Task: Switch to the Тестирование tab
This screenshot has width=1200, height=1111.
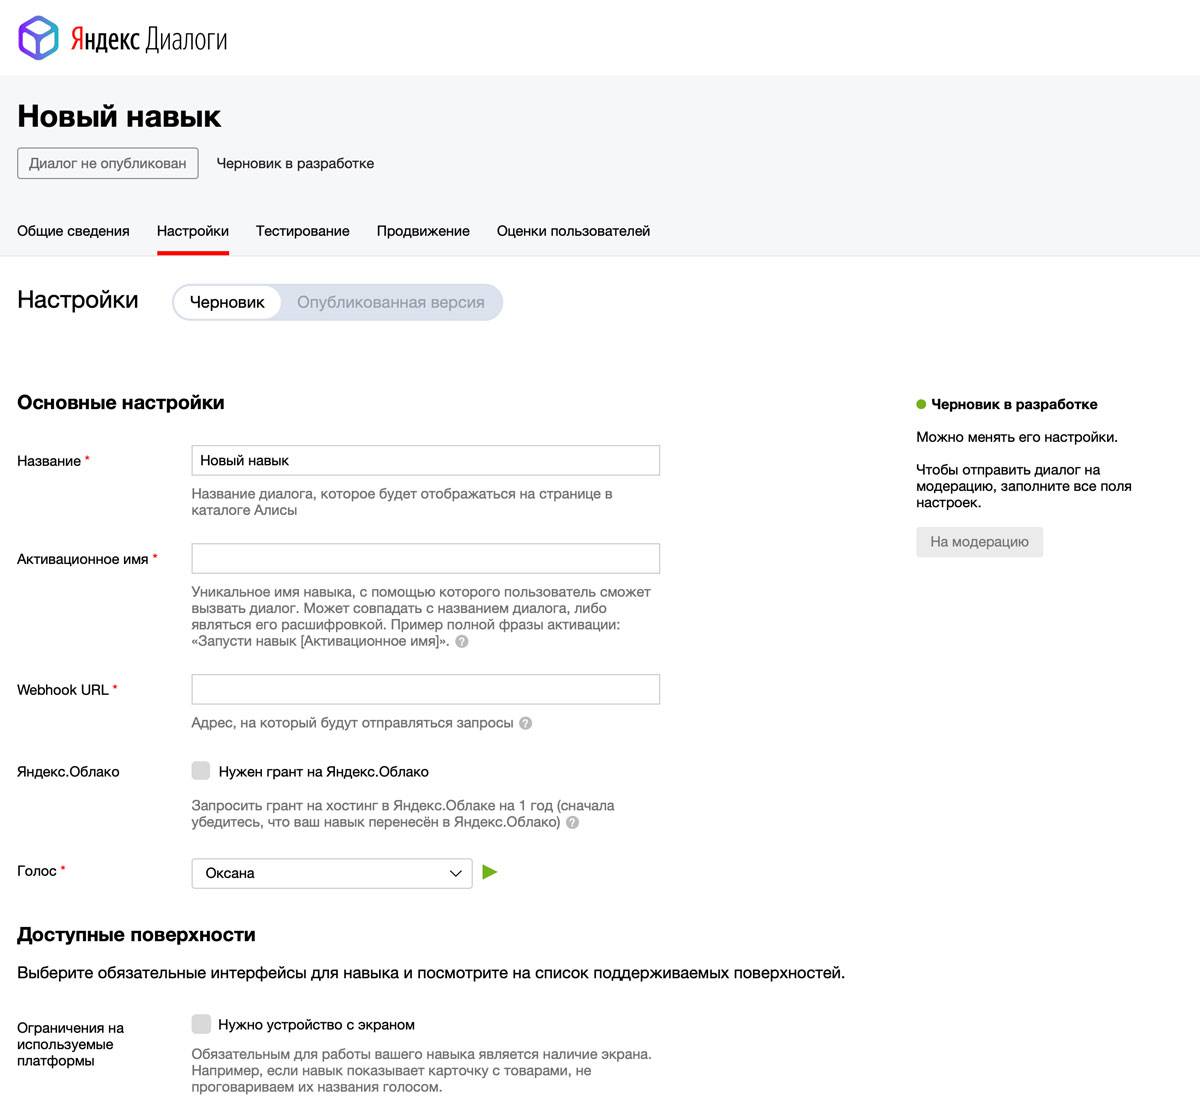Action: [302, 231]
